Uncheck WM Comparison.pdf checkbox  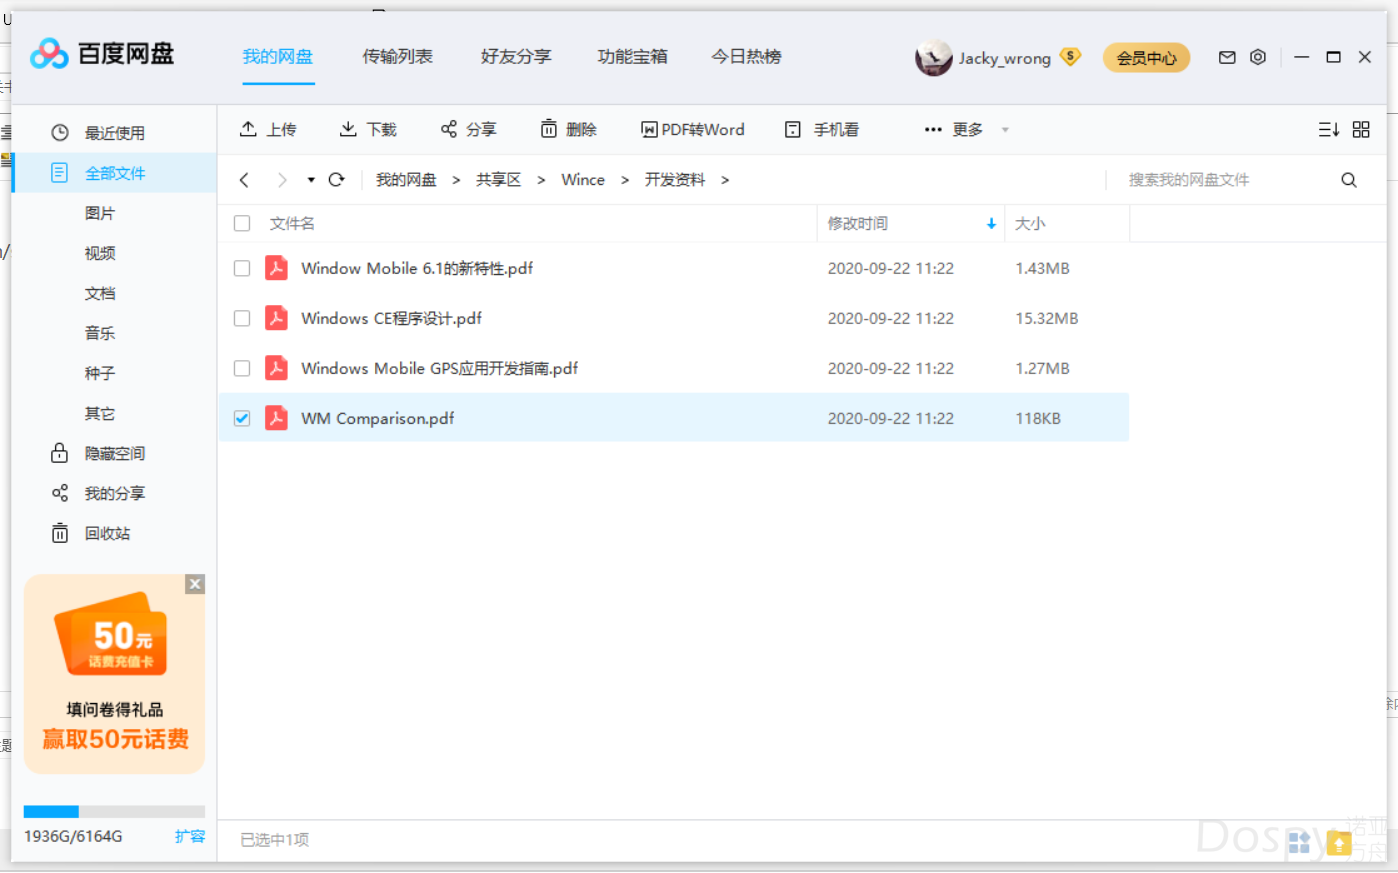click(242, 418)
